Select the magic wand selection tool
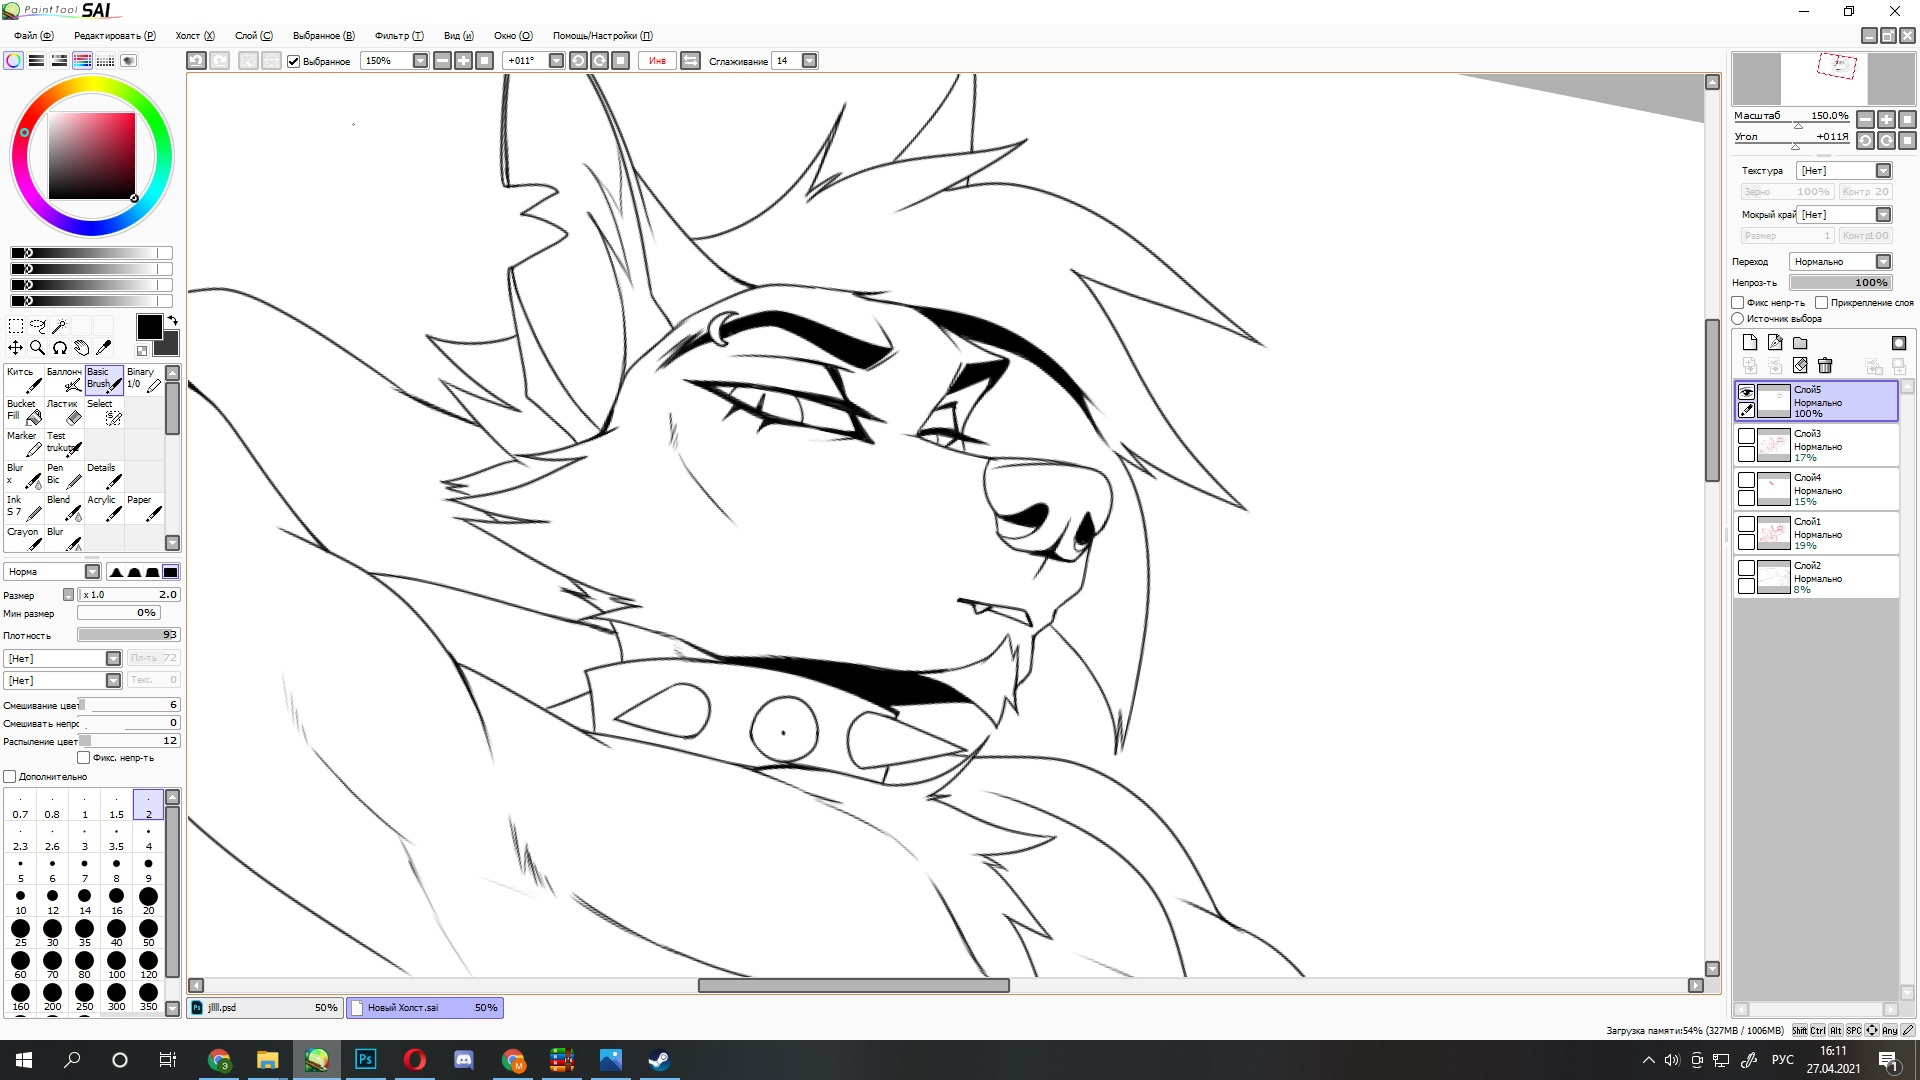 click(60, 326)
